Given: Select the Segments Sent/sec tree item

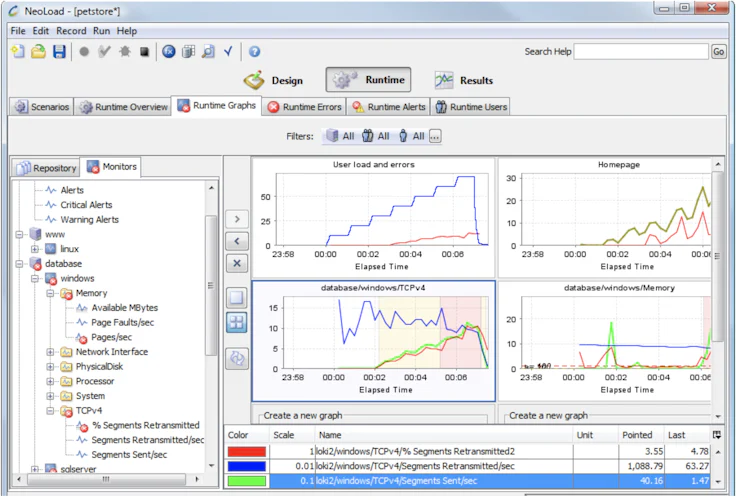Looking at the screenshot, I should click(x=129, y=454).
